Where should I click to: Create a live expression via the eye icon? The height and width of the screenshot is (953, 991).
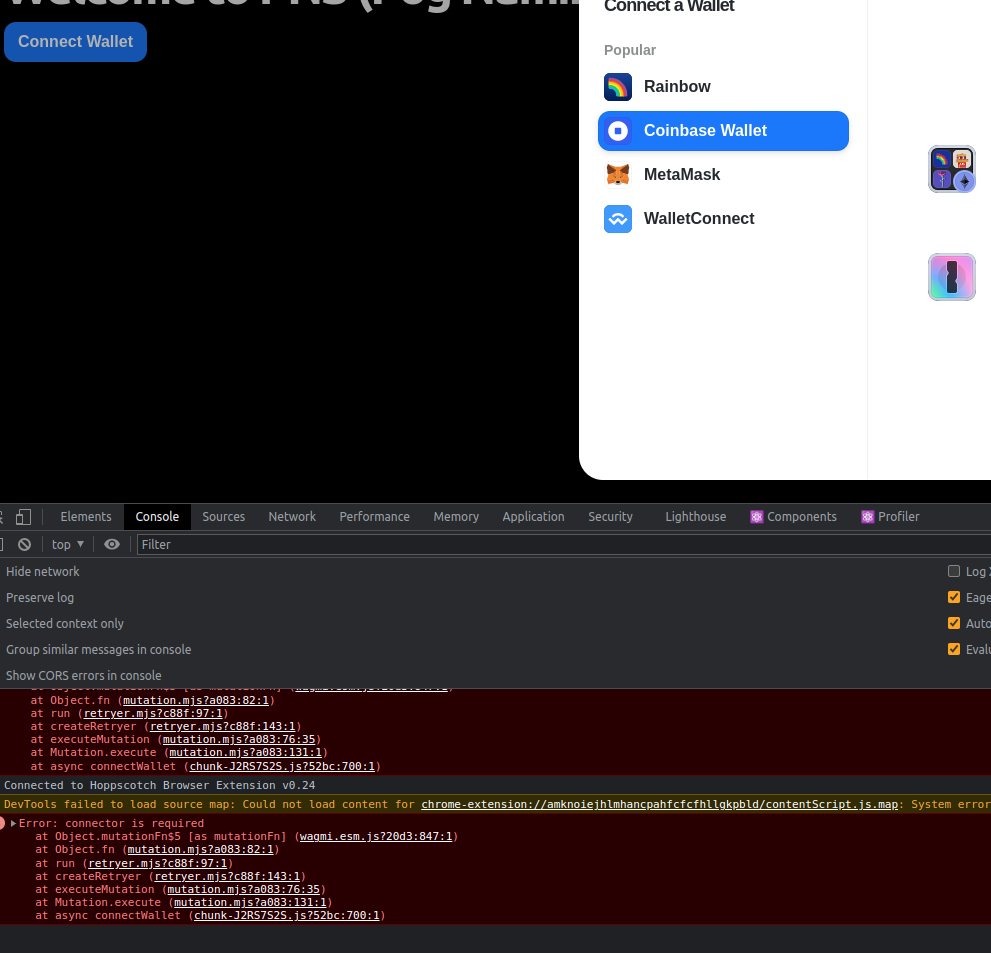112,544
